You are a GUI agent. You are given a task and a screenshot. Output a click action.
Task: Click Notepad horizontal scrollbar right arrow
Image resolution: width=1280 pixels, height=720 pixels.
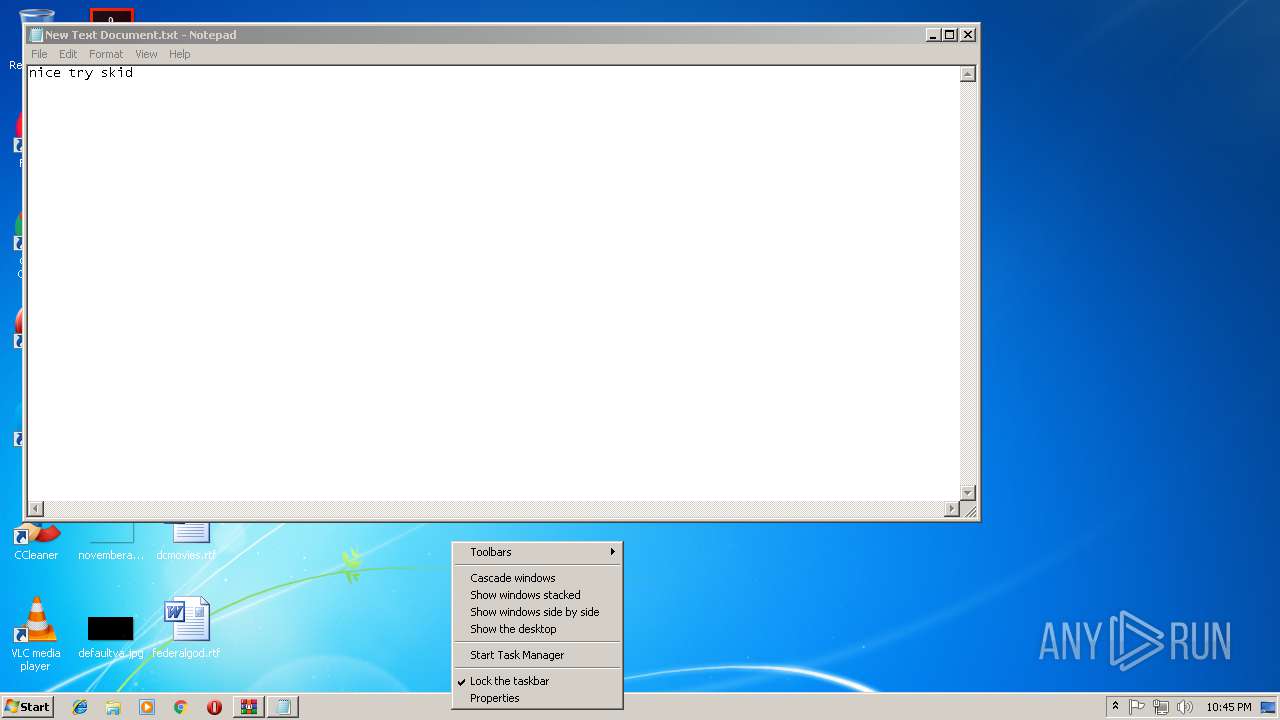(x=952, y=509)
